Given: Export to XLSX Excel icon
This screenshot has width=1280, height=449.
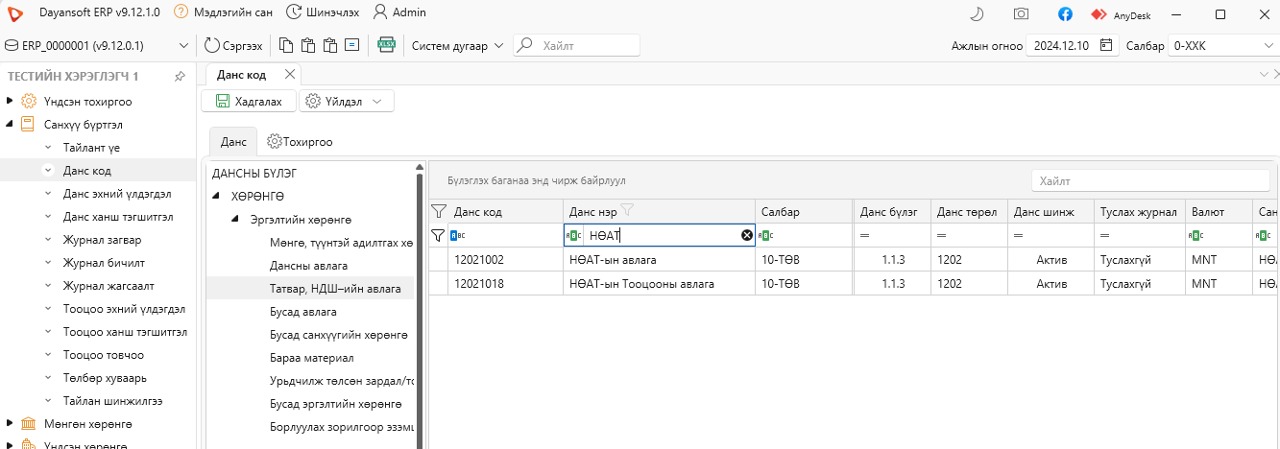Looking at the screenshot, I should [386, 45].
